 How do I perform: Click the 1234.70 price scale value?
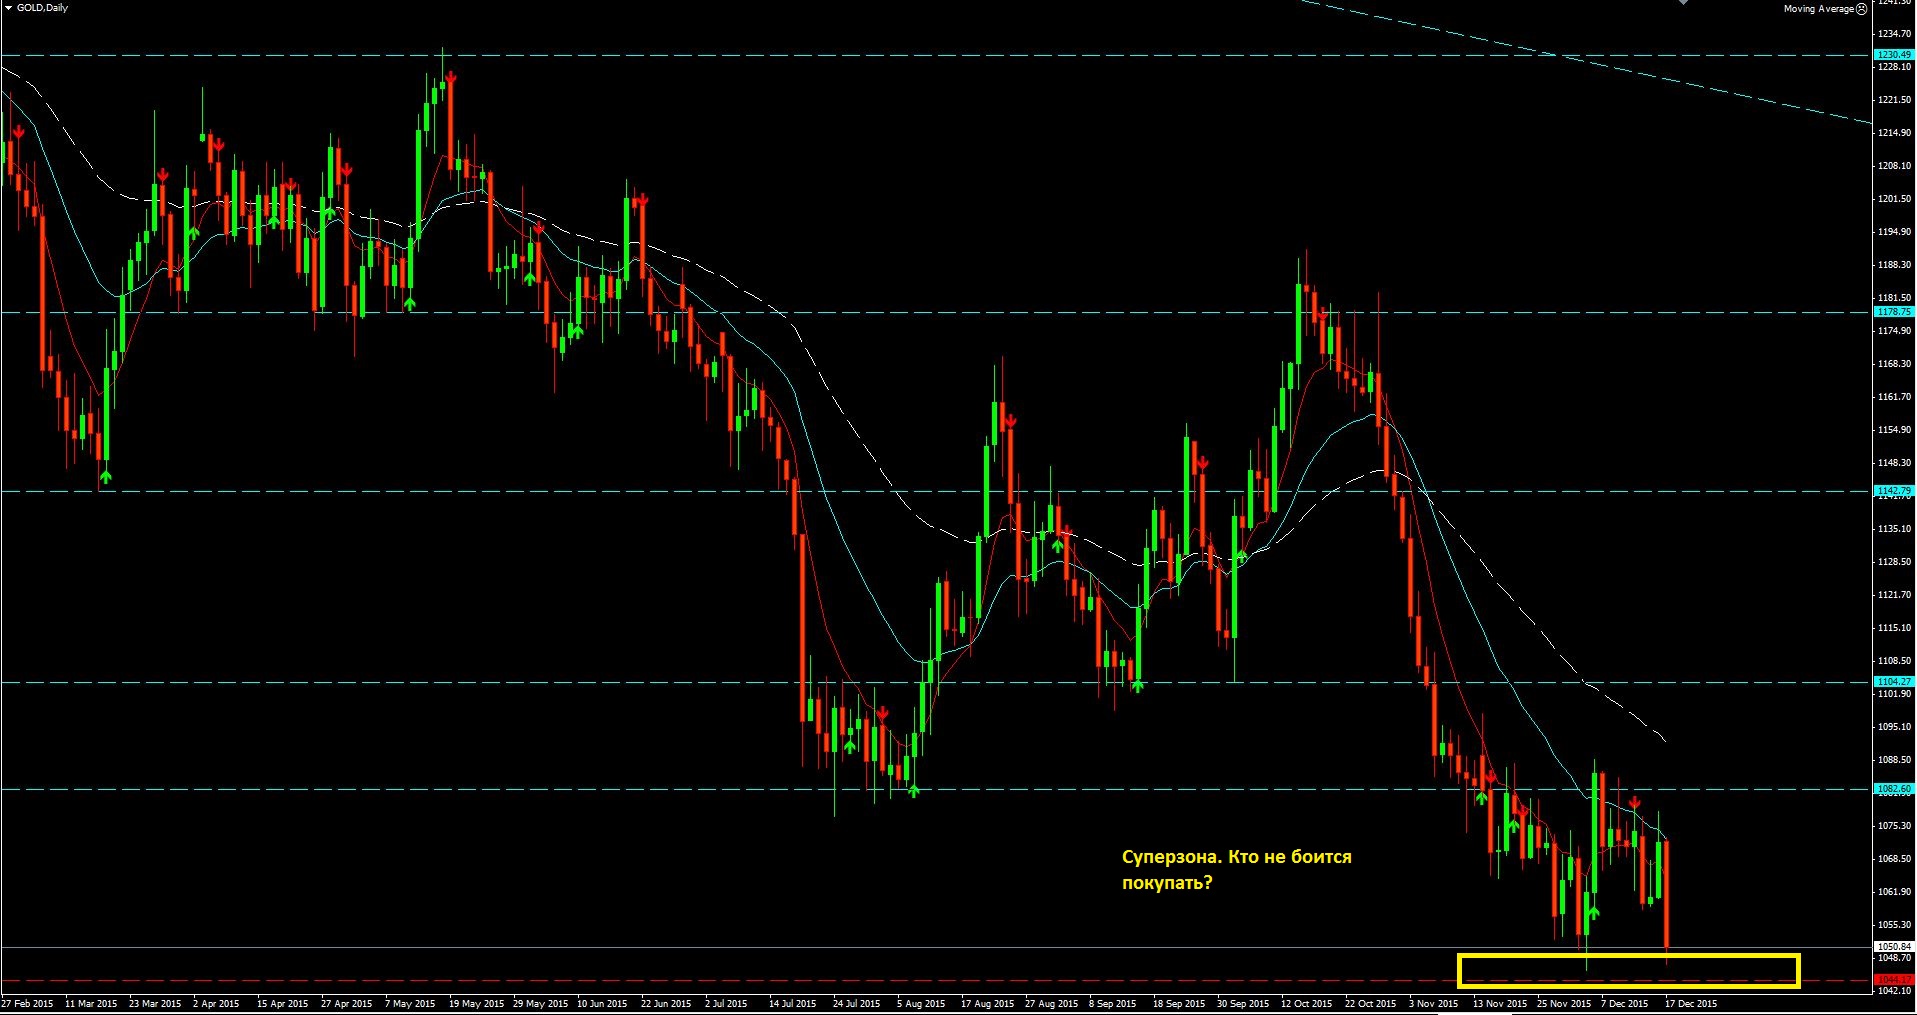[x=1896, y=34]
